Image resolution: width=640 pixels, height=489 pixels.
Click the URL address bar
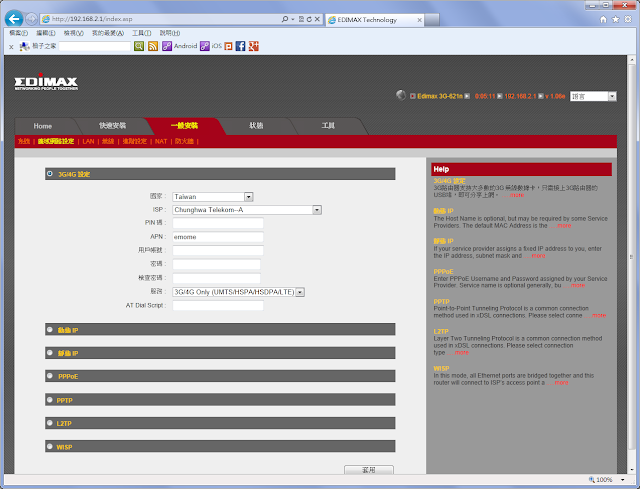[x=161, y=19]
